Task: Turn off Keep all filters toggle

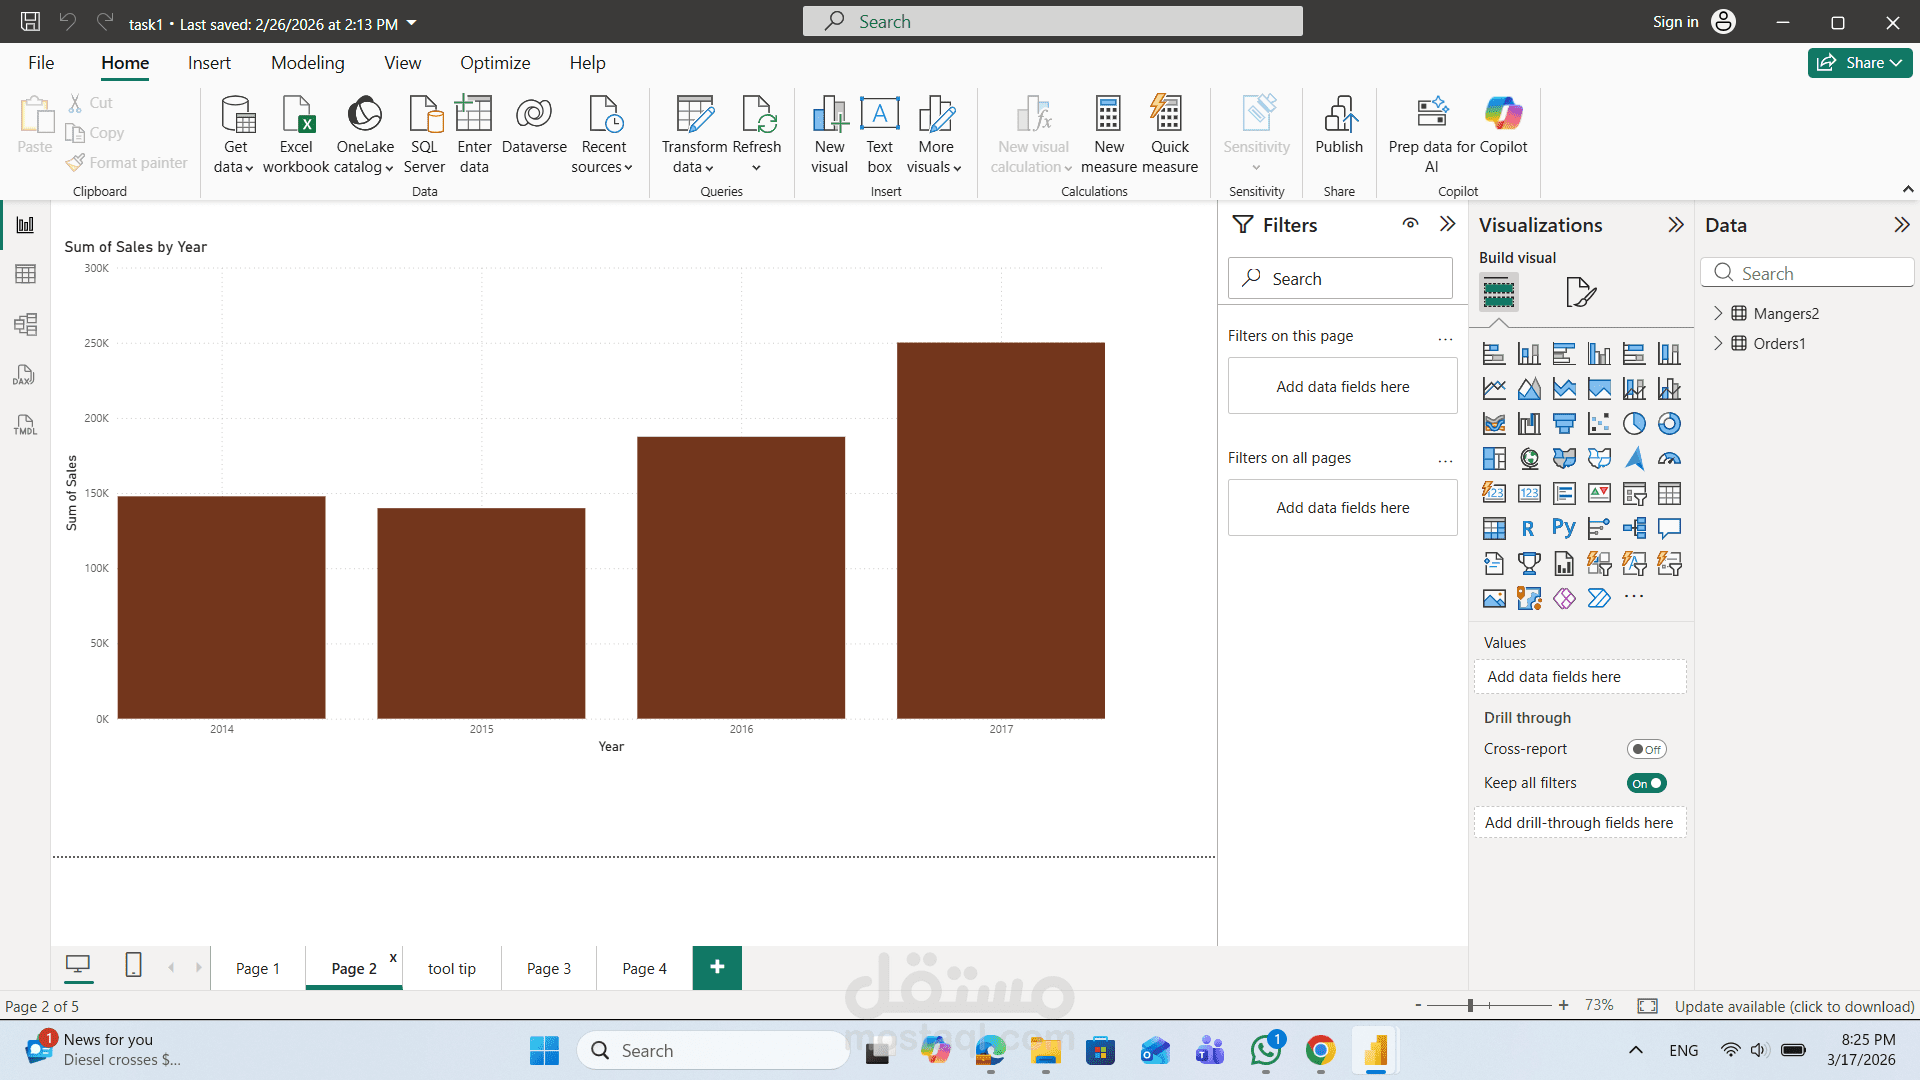Action: 1646,783
